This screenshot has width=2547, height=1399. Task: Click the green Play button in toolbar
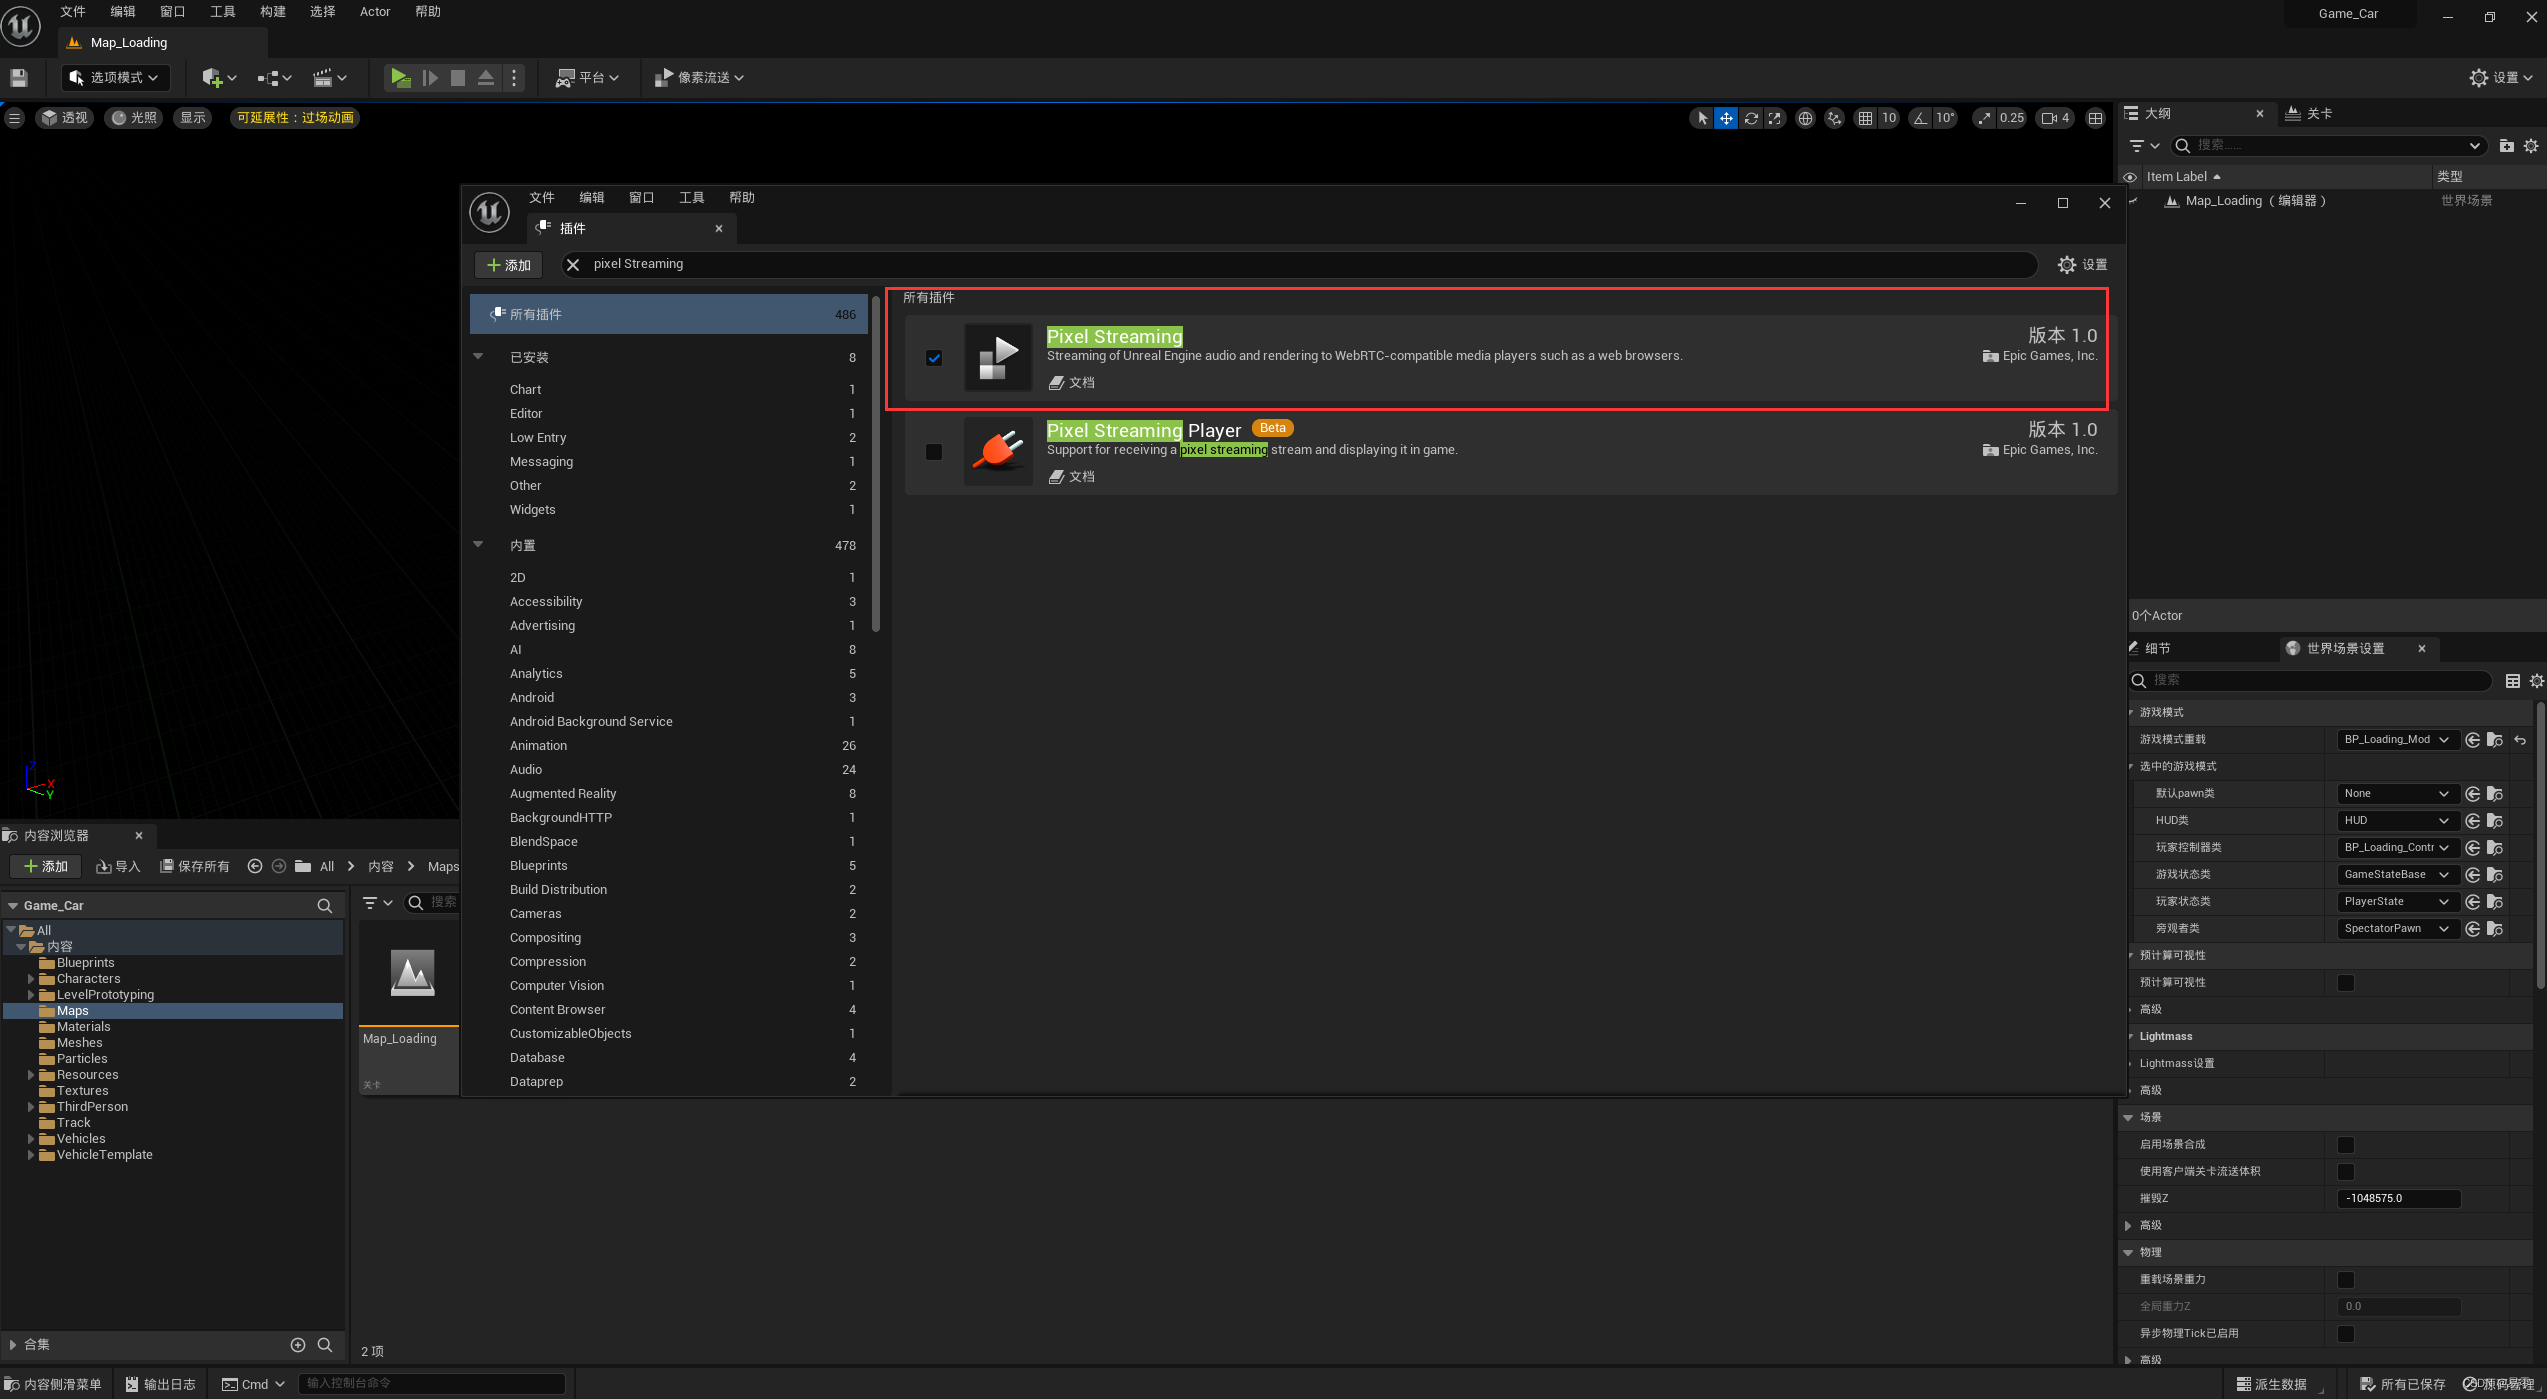coord(400,78)
